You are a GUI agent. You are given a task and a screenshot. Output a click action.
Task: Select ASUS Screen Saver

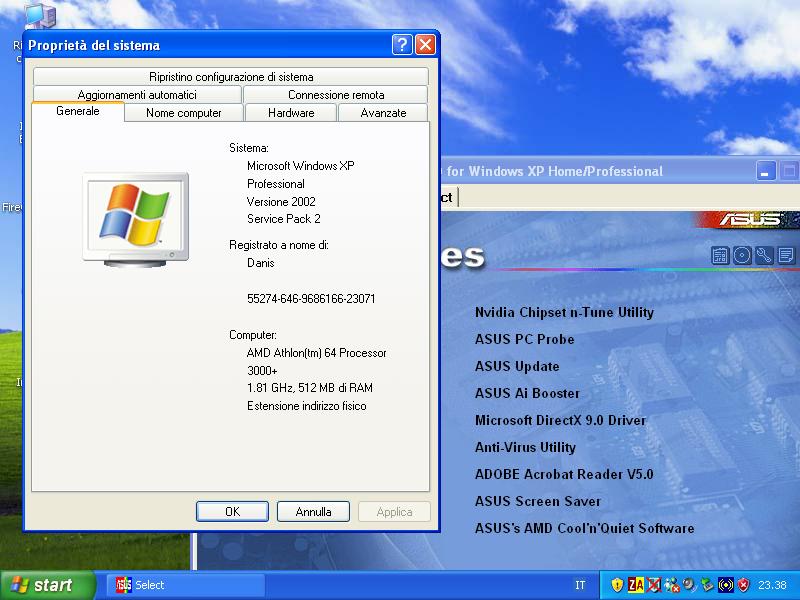tap(538, 502)
